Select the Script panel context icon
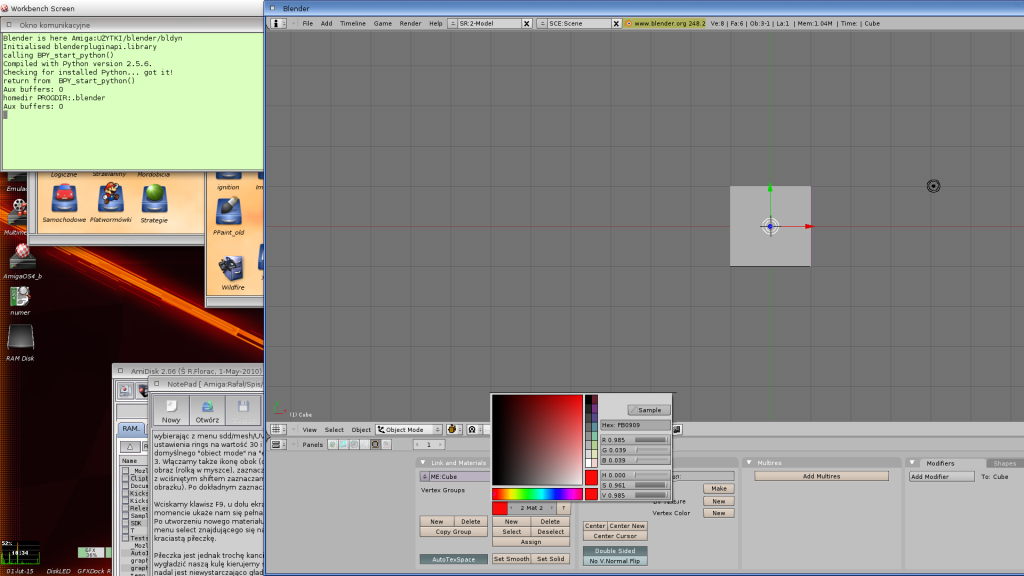Image resolution: width=1024 pixels, height=576 pixels. click(x=344, y=445)
